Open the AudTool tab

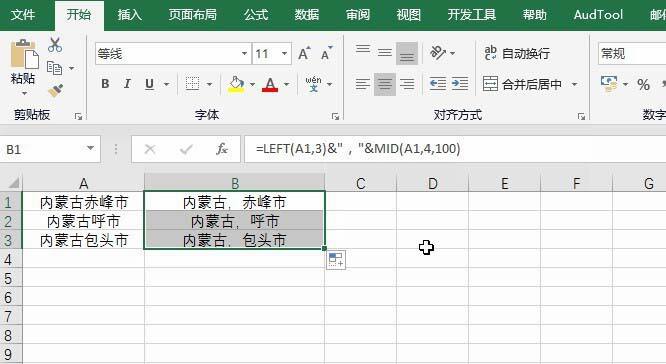point(598,15)
